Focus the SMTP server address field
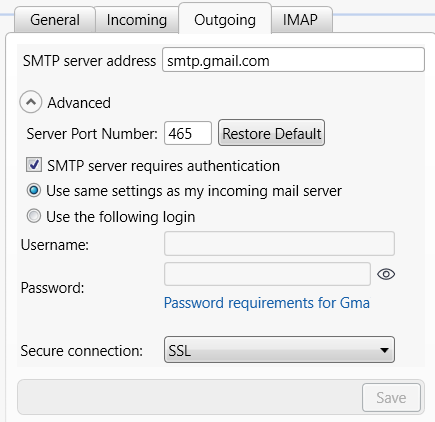Viewport: 435px width, 422px height. pyautogui.click(x=293, y=60)
